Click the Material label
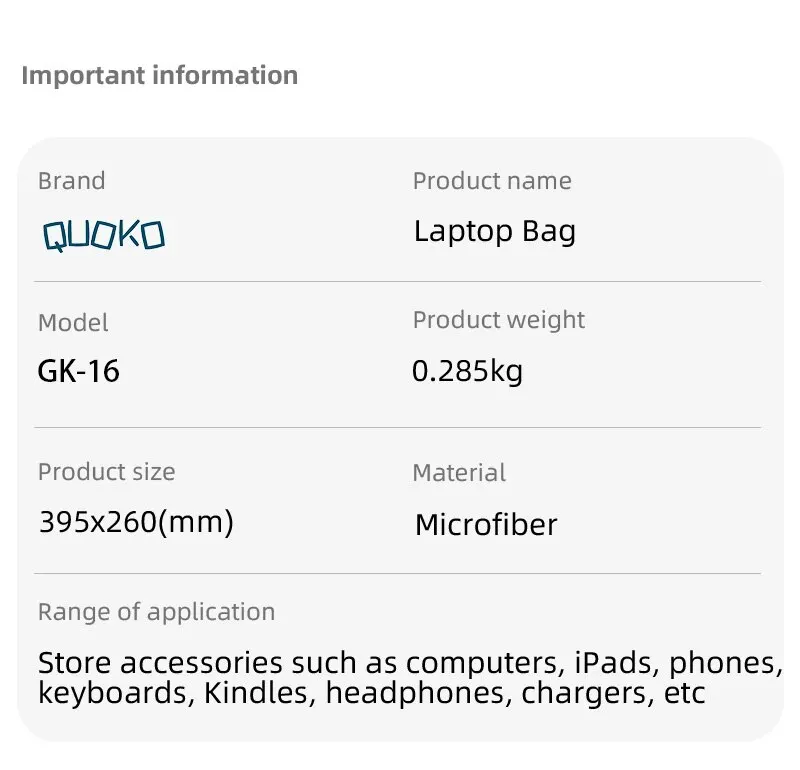The height and width of the screenshot is (770, 800). coord(459,472)
